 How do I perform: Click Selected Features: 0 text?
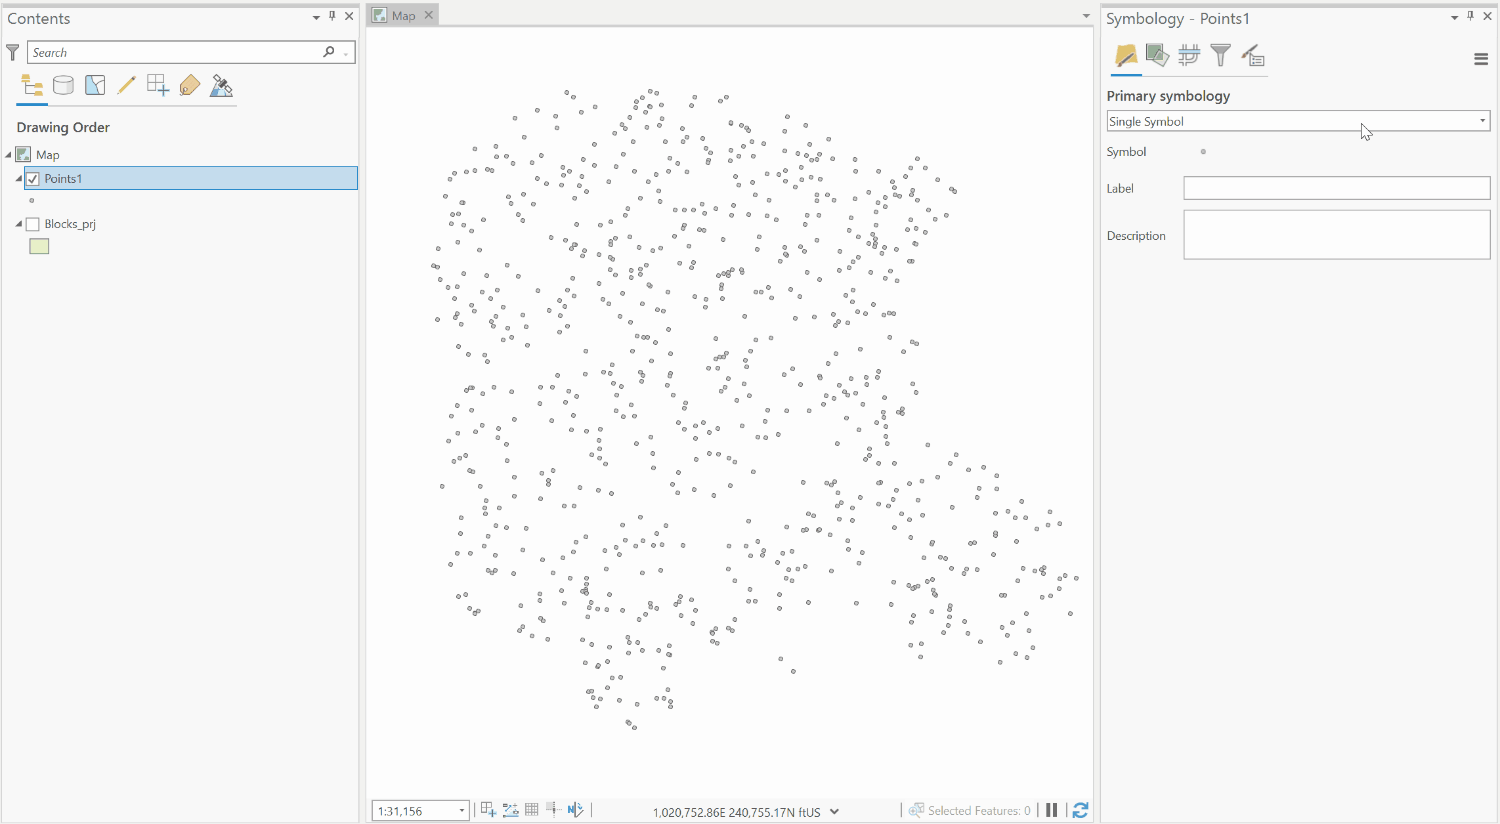click(x=979, y=811)
